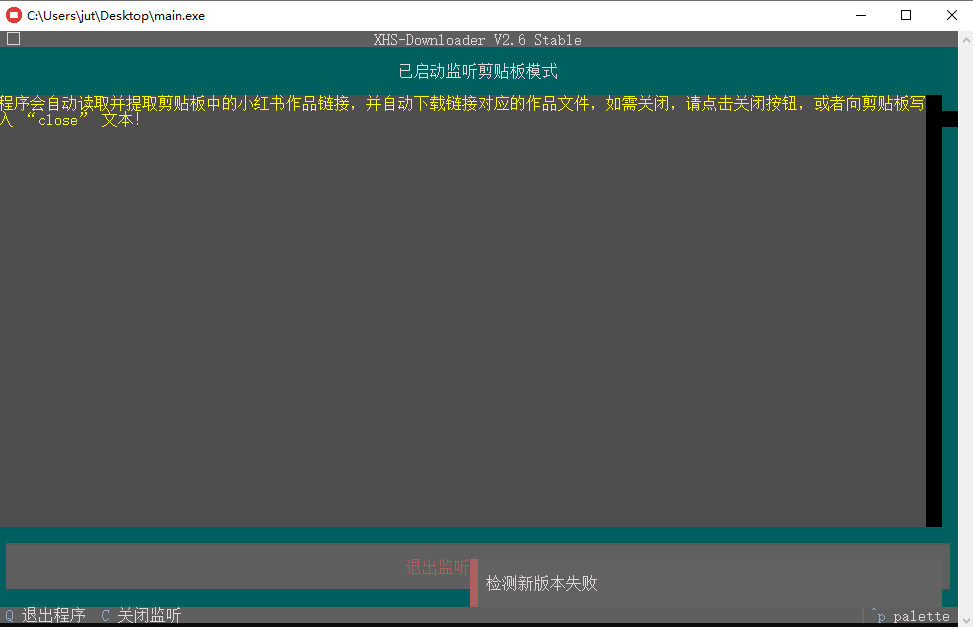Screen dimensions: 973x627
Task: Open the ^p palette from footer
Action: click(910, 616)
